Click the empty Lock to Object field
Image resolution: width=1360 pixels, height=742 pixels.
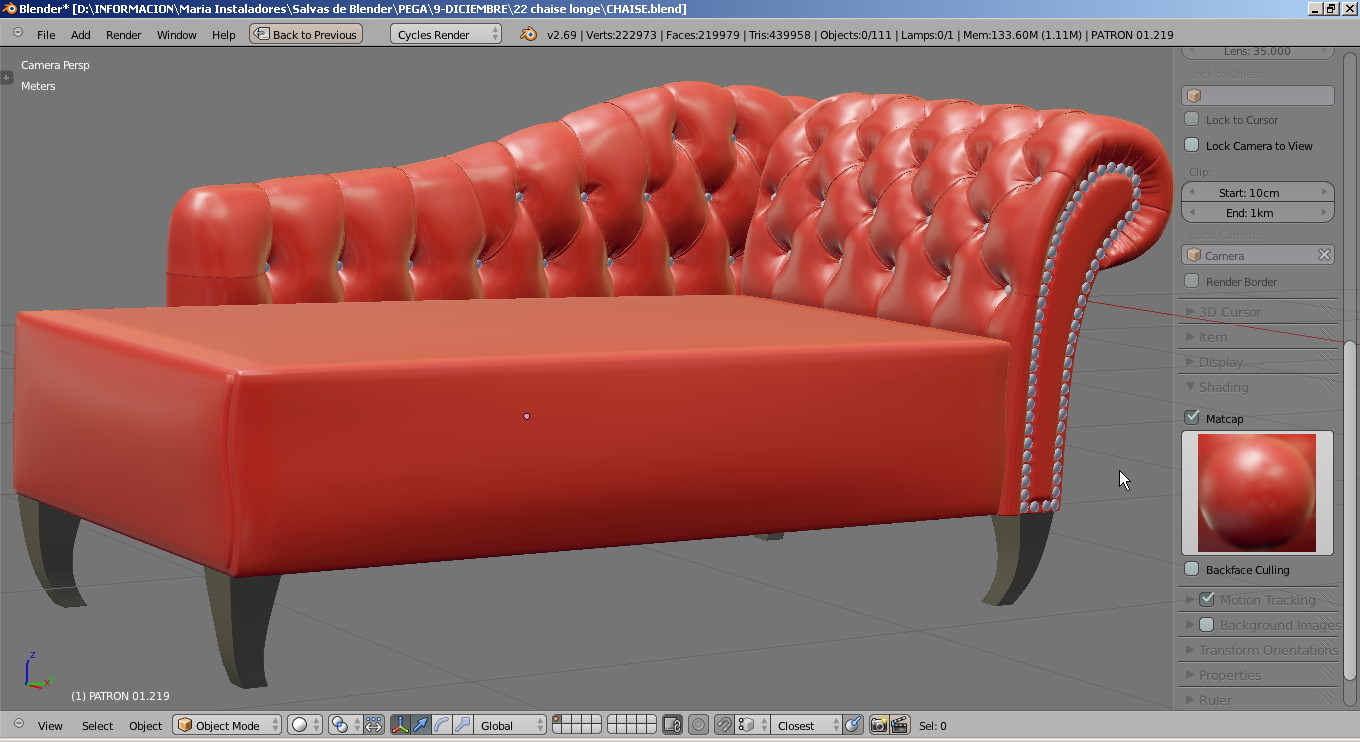click(1258, 96)
